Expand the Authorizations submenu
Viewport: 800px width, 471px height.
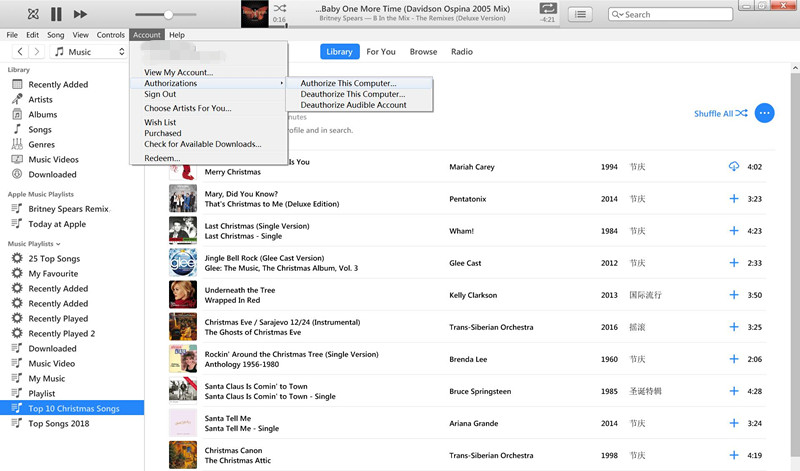point(208,83)
